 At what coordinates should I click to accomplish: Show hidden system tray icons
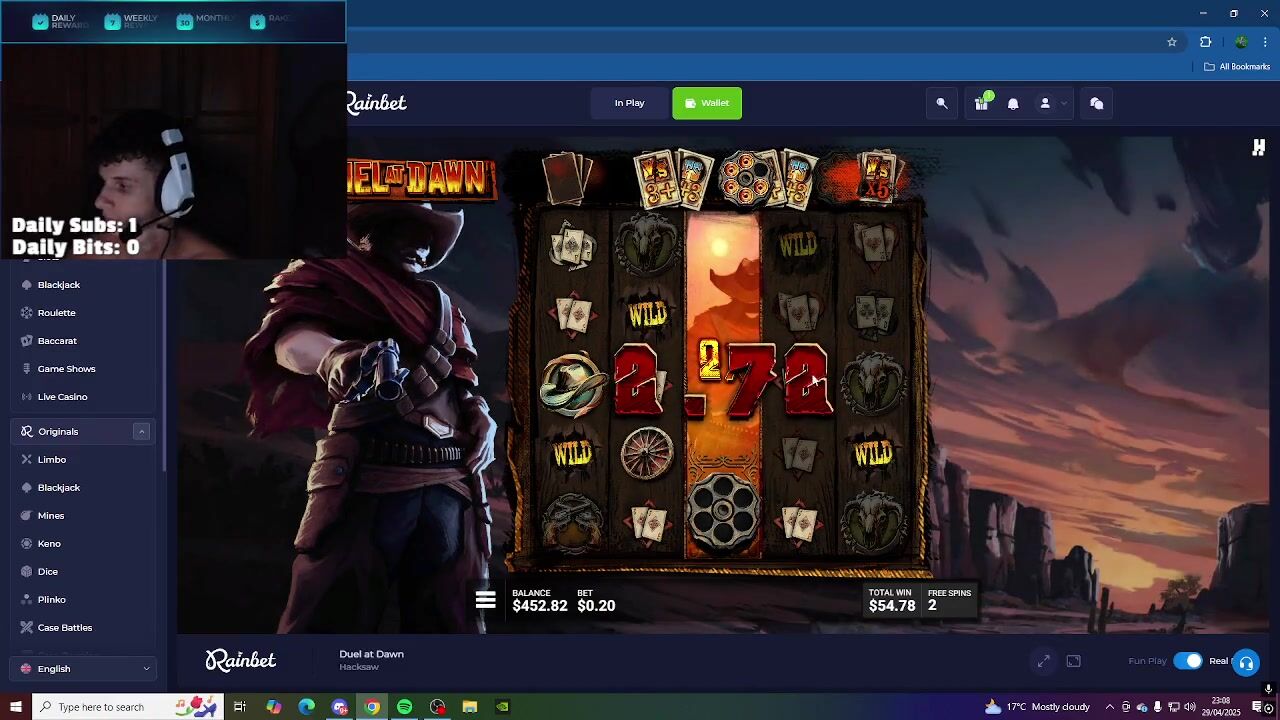(x=1109, y=707)
